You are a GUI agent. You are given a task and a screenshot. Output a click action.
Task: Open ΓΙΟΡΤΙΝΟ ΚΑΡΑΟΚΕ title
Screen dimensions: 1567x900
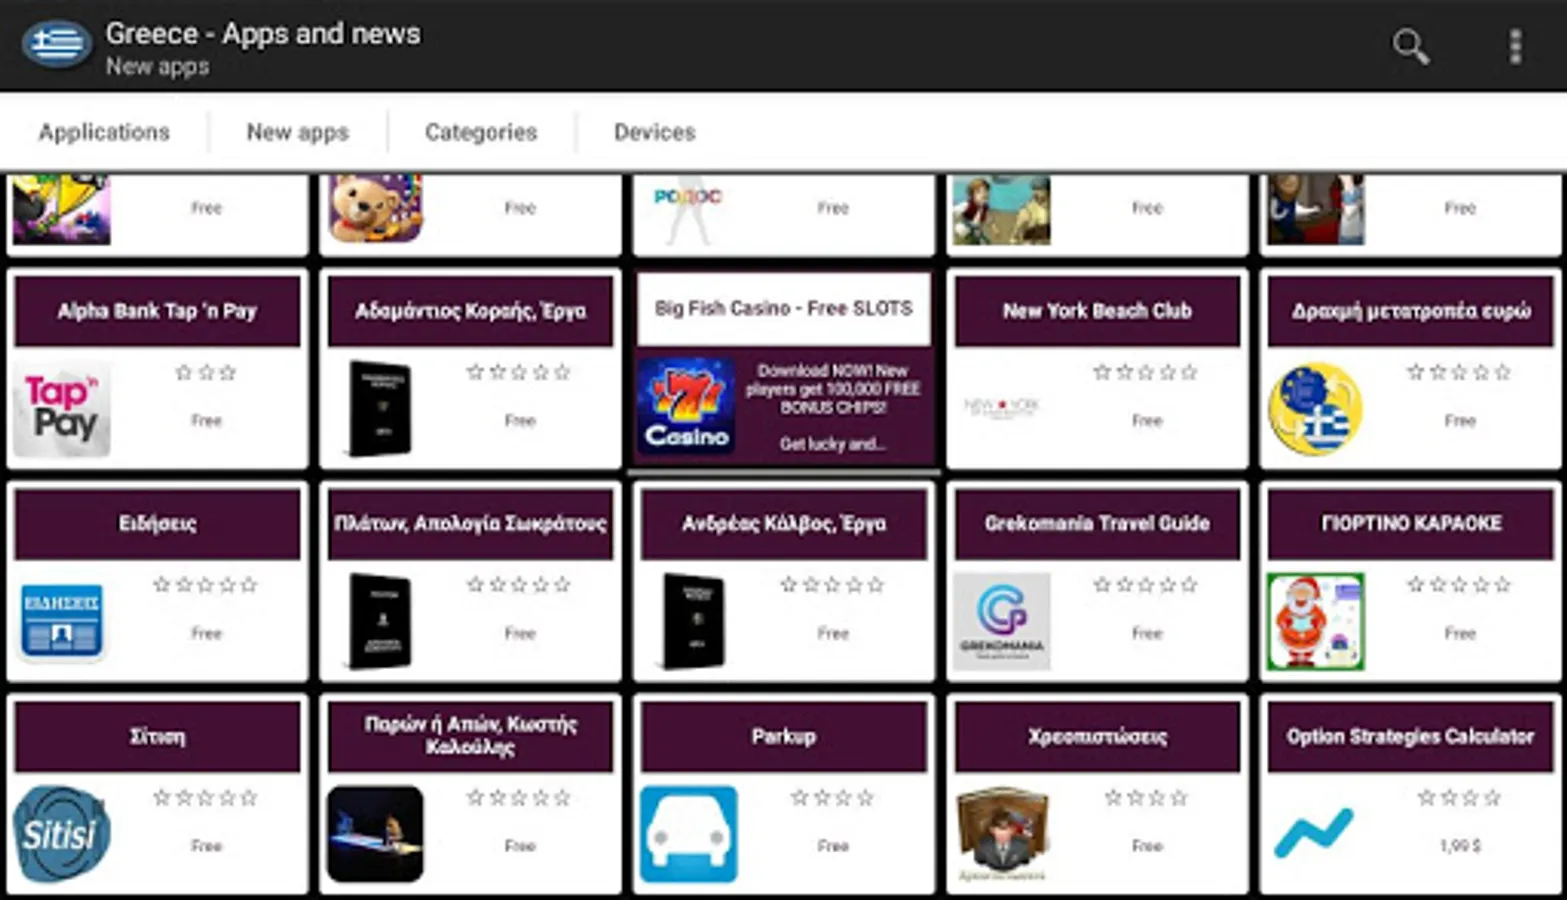point(1410,524)
